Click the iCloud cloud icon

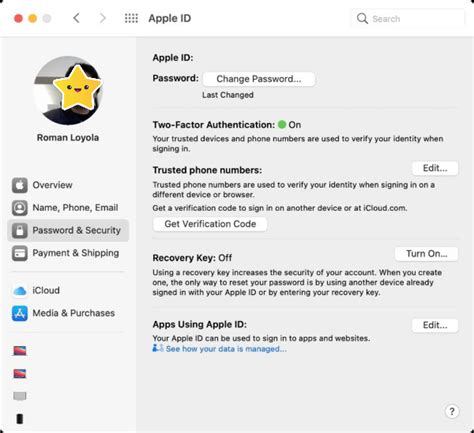[x=20, y=291]
